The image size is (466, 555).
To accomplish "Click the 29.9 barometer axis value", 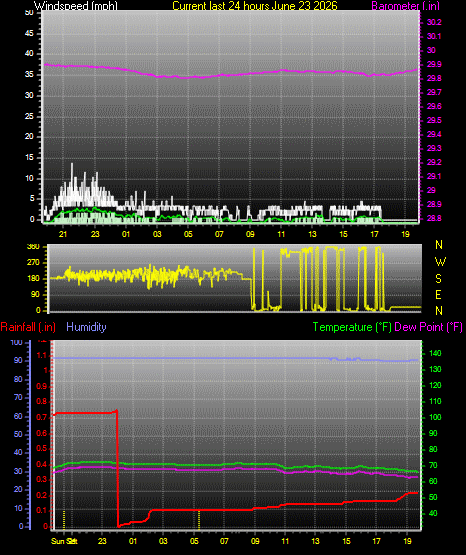I will coord(434,64).
